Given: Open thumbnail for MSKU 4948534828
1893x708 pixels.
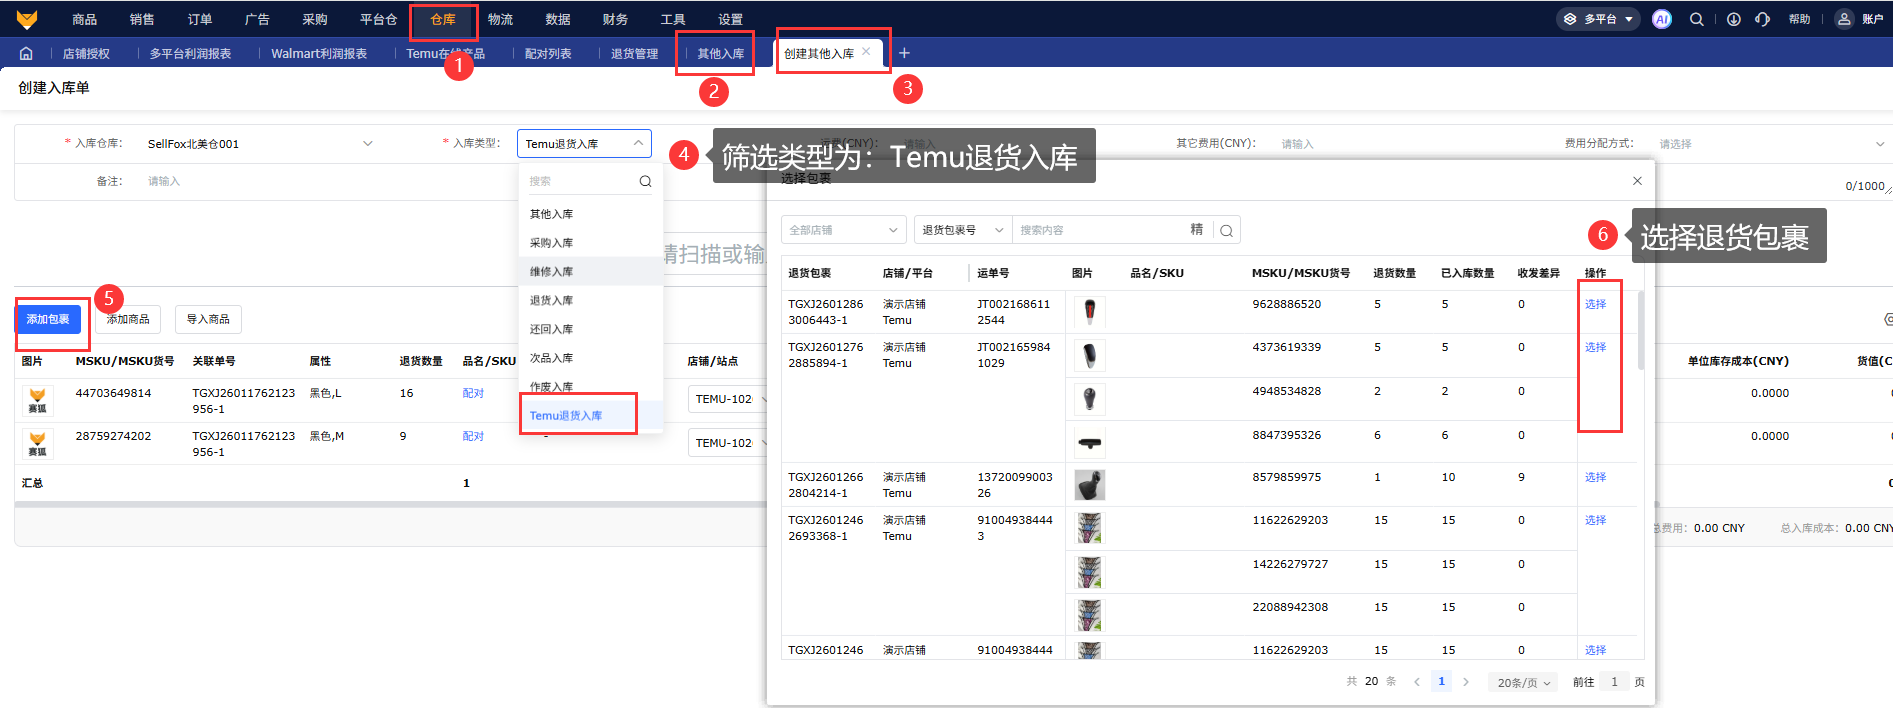Looking at the screenshot, I should click(1090, 399).
